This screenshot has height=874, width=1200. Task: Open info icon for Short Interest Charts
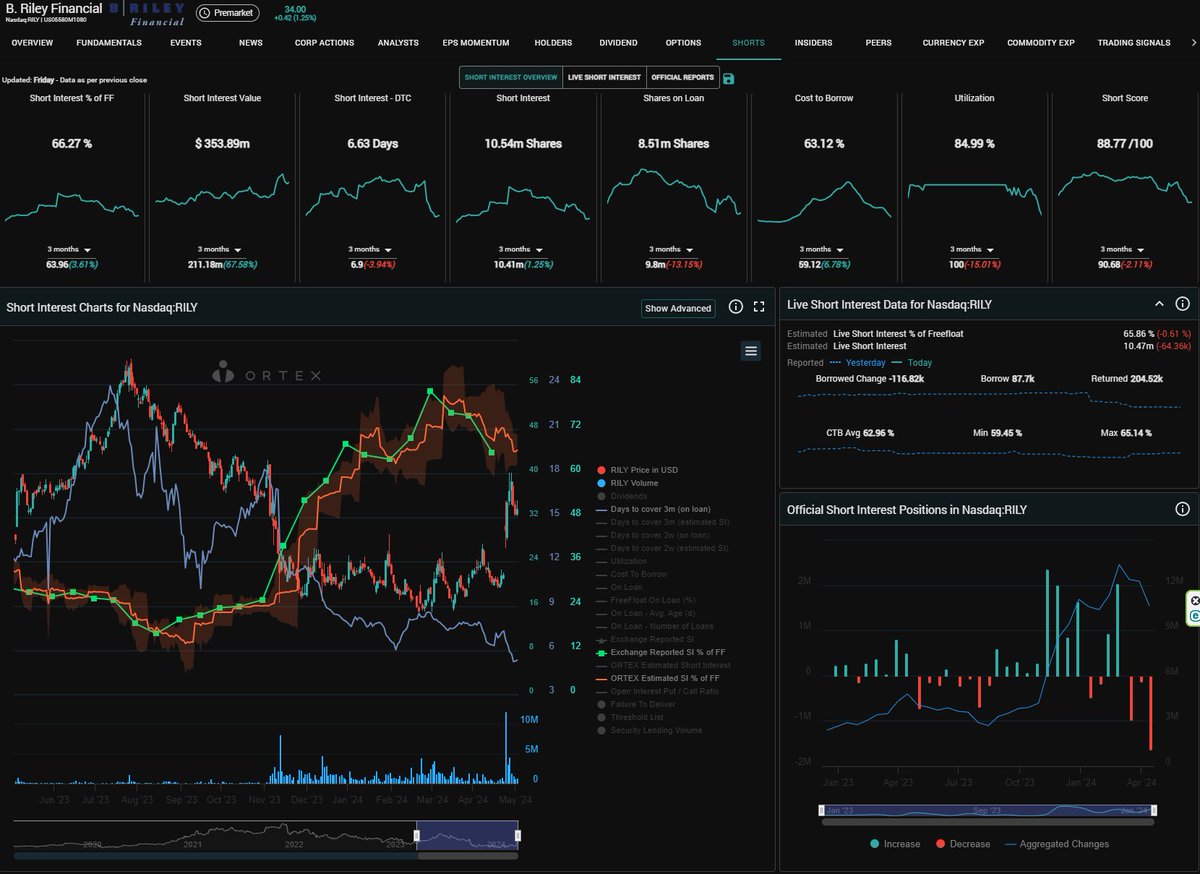coord(736,307)
